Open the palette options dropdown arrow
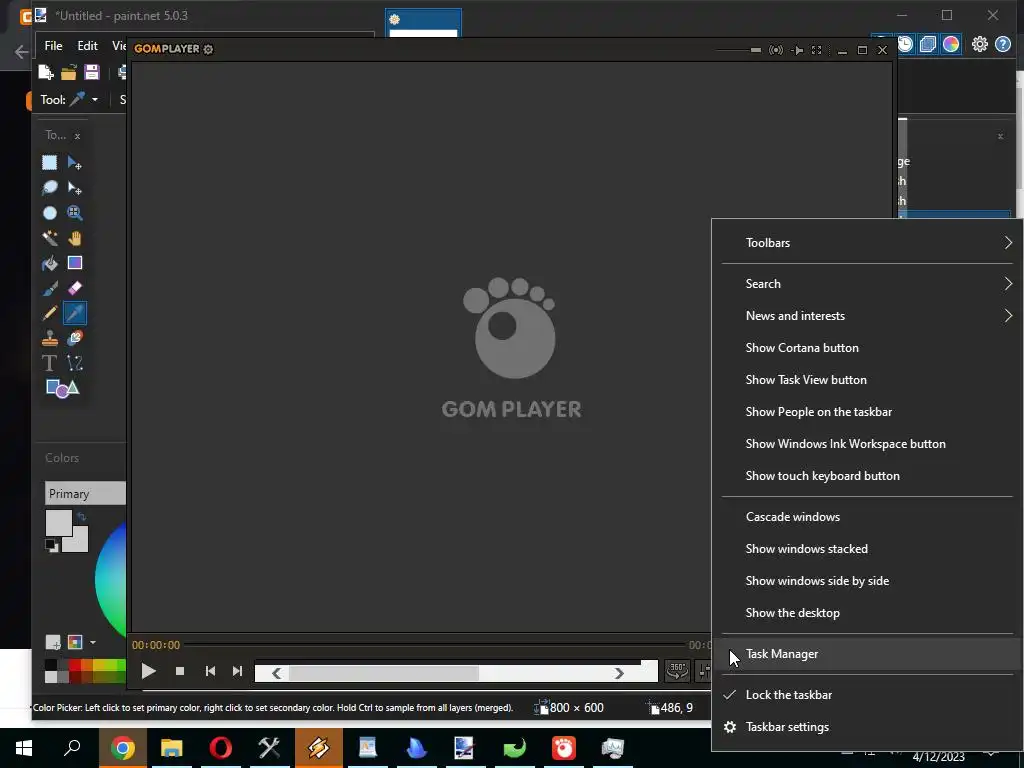 click(93, 643)
